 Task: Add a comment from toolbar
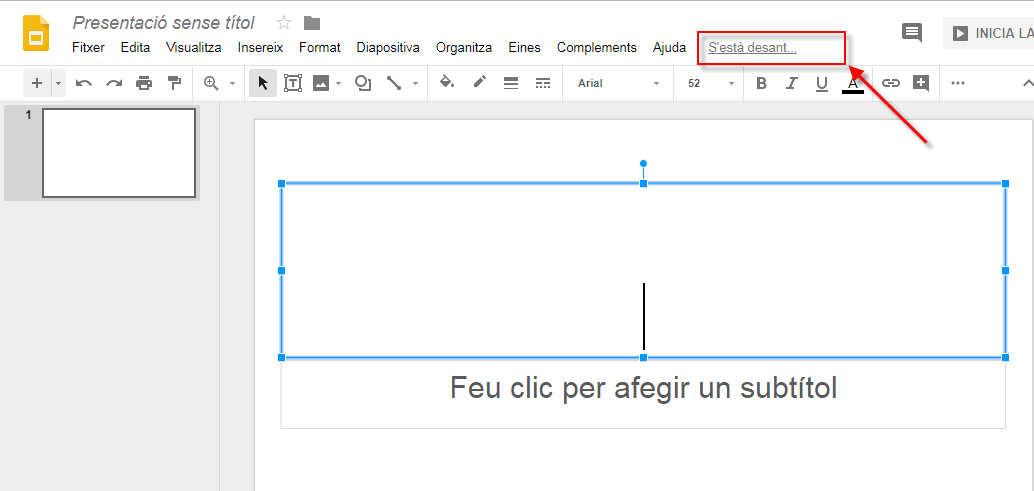click(x=921, y=83)
